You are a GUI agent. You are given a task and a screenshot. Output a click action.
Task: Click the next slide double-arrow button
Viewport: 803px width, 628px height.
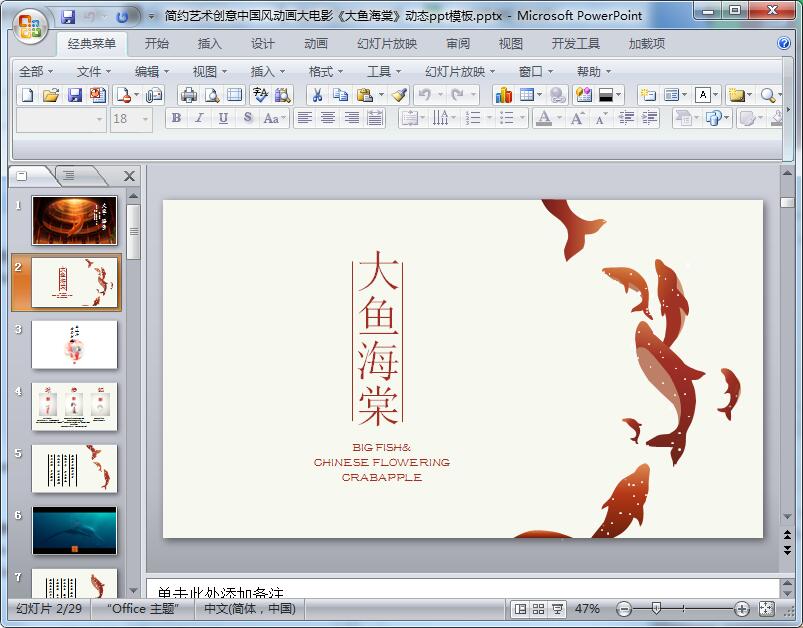[787, 550]
